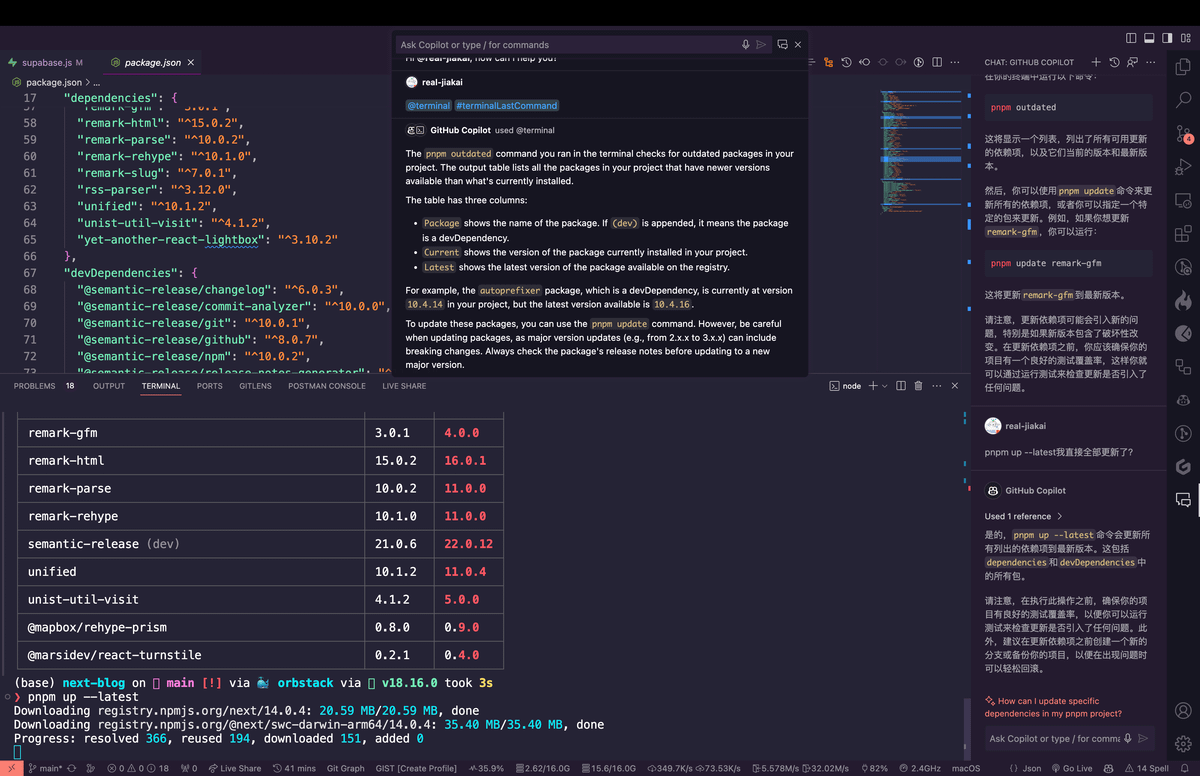Split the terminal with the split icon
Screen dimensions: 1200x776
[901, 386]
